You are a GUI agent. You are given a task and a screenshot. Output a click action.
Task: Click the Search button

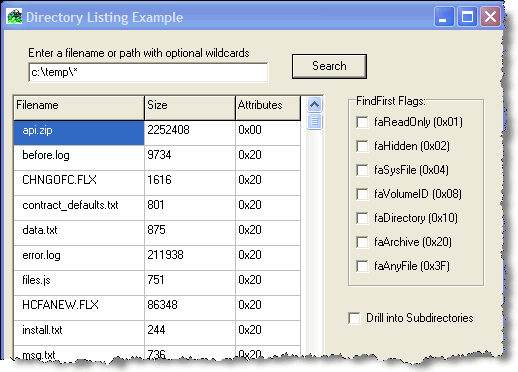coord(329,66)
